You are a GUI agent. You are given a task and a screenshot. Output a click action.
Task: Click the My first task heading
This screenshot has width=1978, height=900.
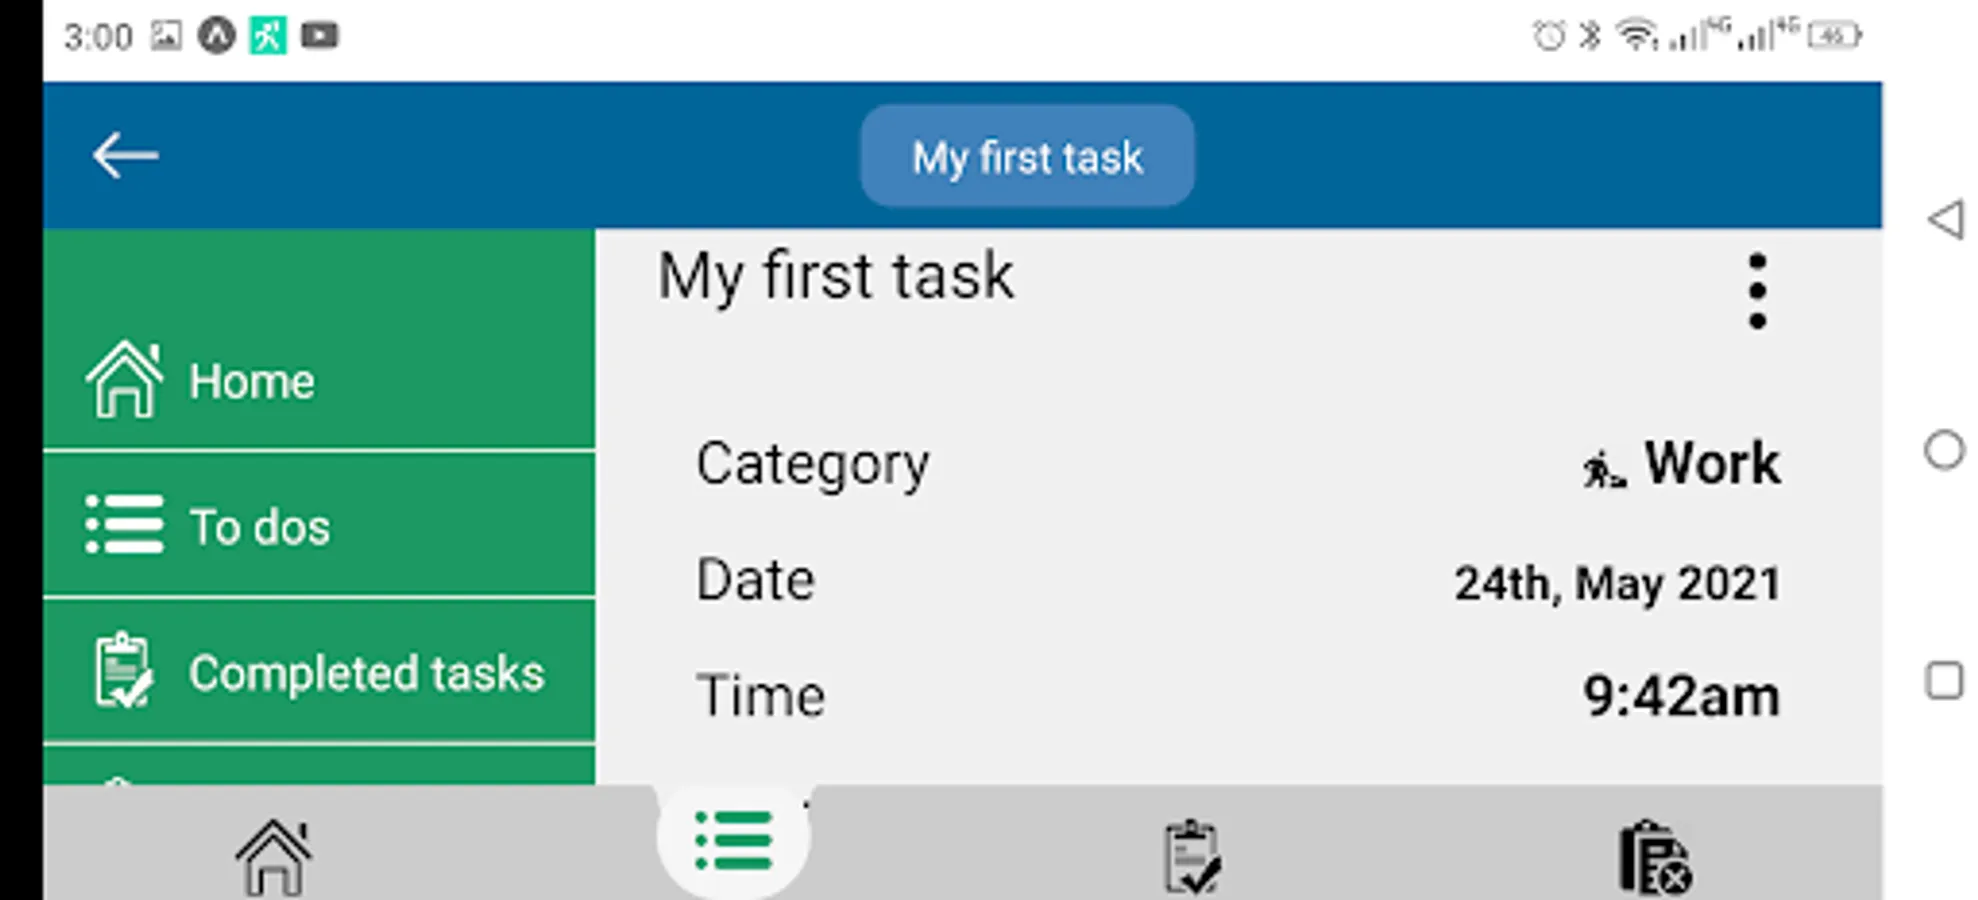pos(836,276)
